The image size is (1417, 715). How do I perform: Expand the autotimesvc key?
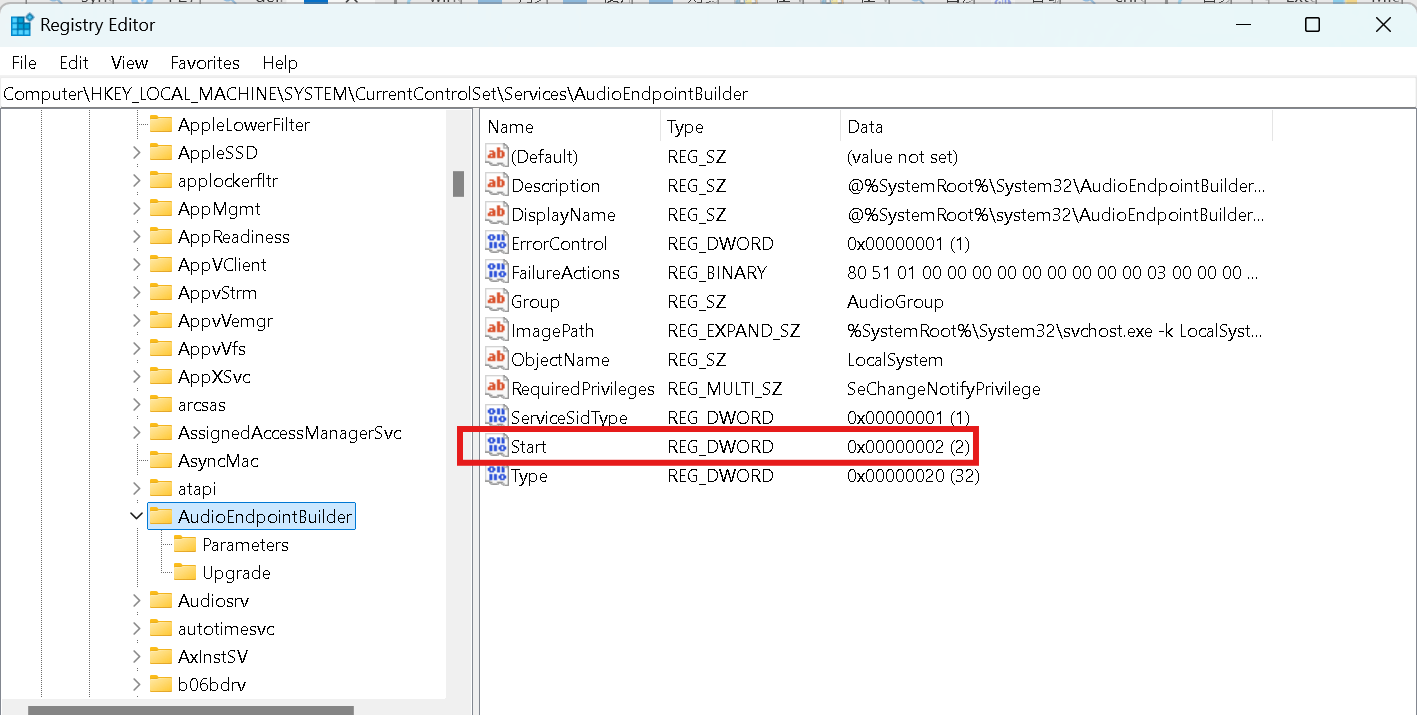pyautogui.click(x=137, y=629)
